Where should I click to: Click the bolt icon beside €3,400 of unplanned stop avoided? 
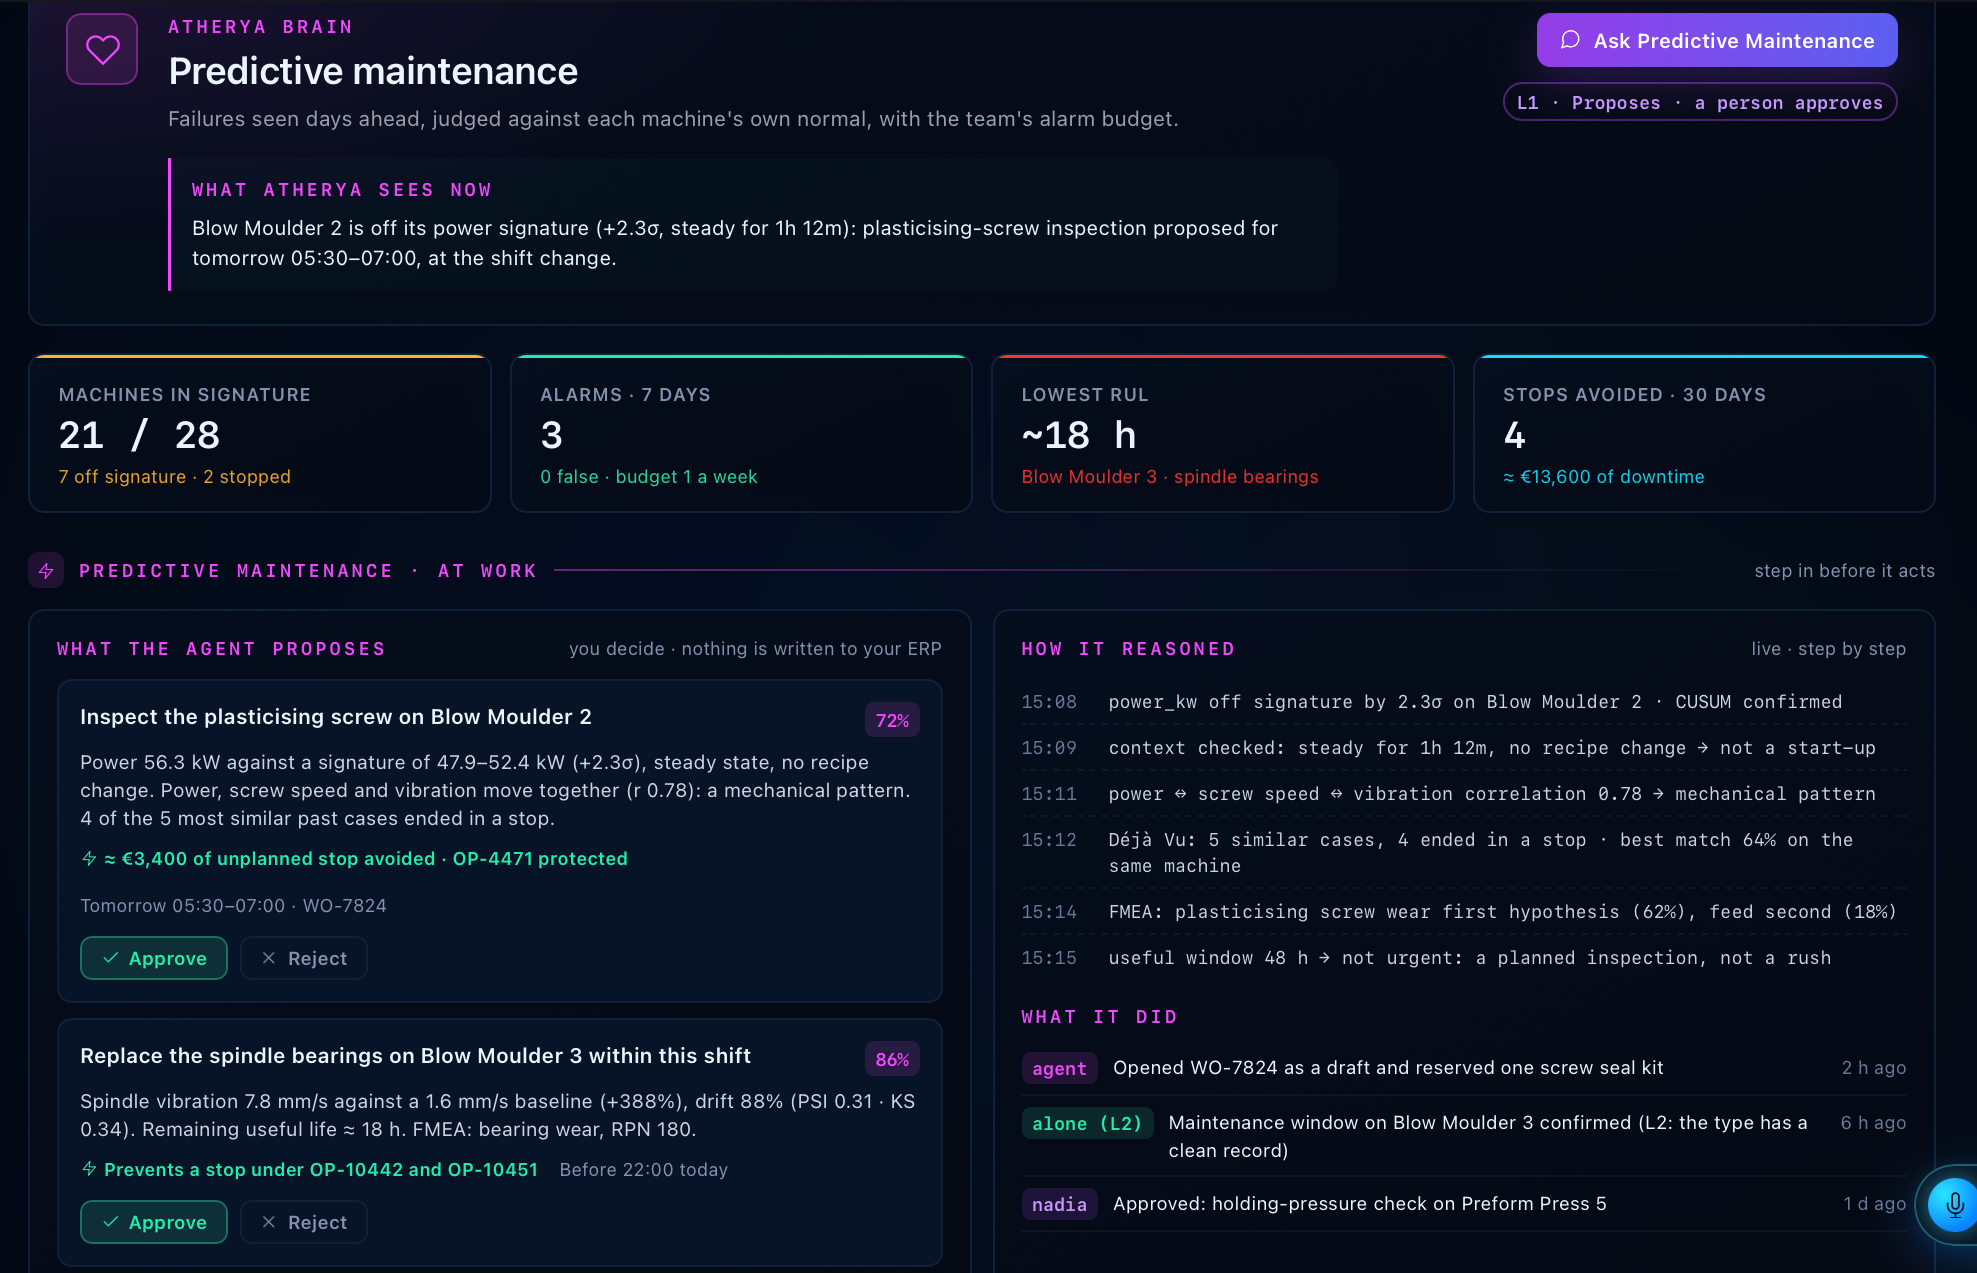coord(89,859)
